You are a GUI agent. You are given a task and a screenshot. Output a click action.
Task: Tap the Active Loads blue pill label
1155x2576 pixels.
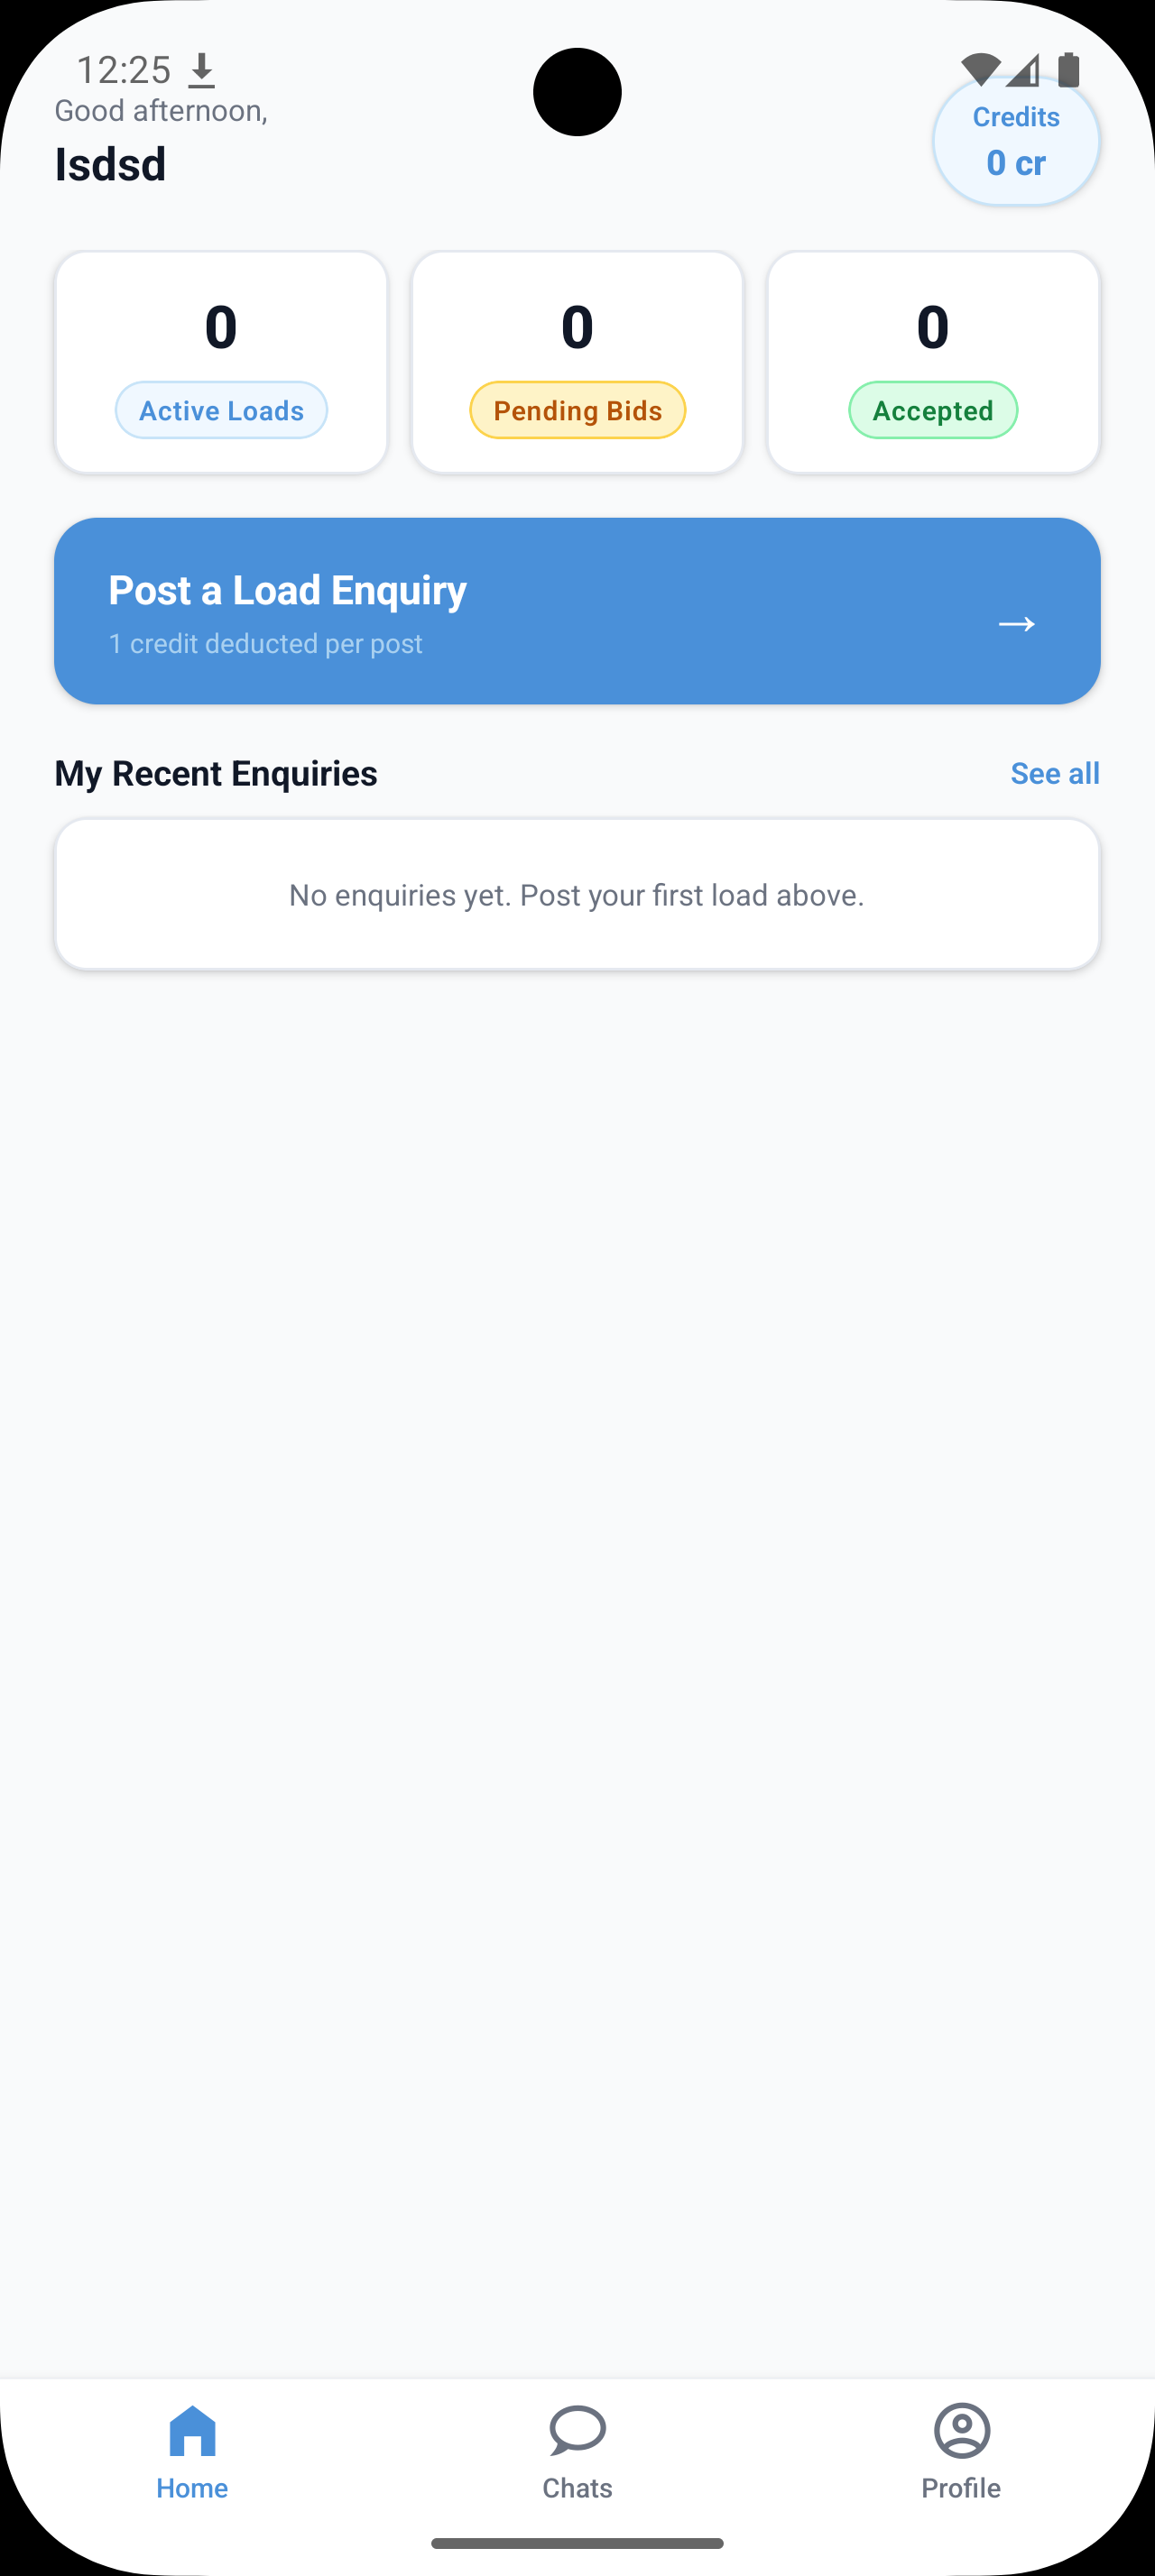tap(221, 410)
